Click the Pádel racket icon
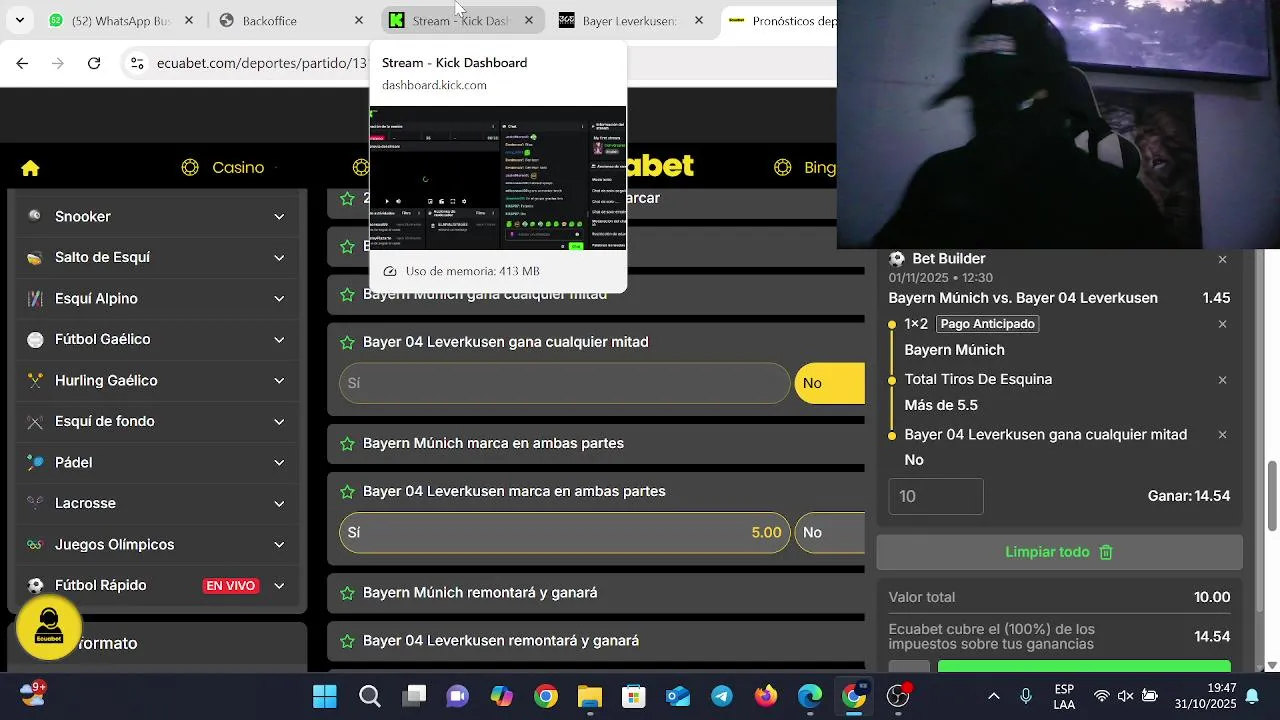Screen dimensions: 1280x720 point(35,462)
